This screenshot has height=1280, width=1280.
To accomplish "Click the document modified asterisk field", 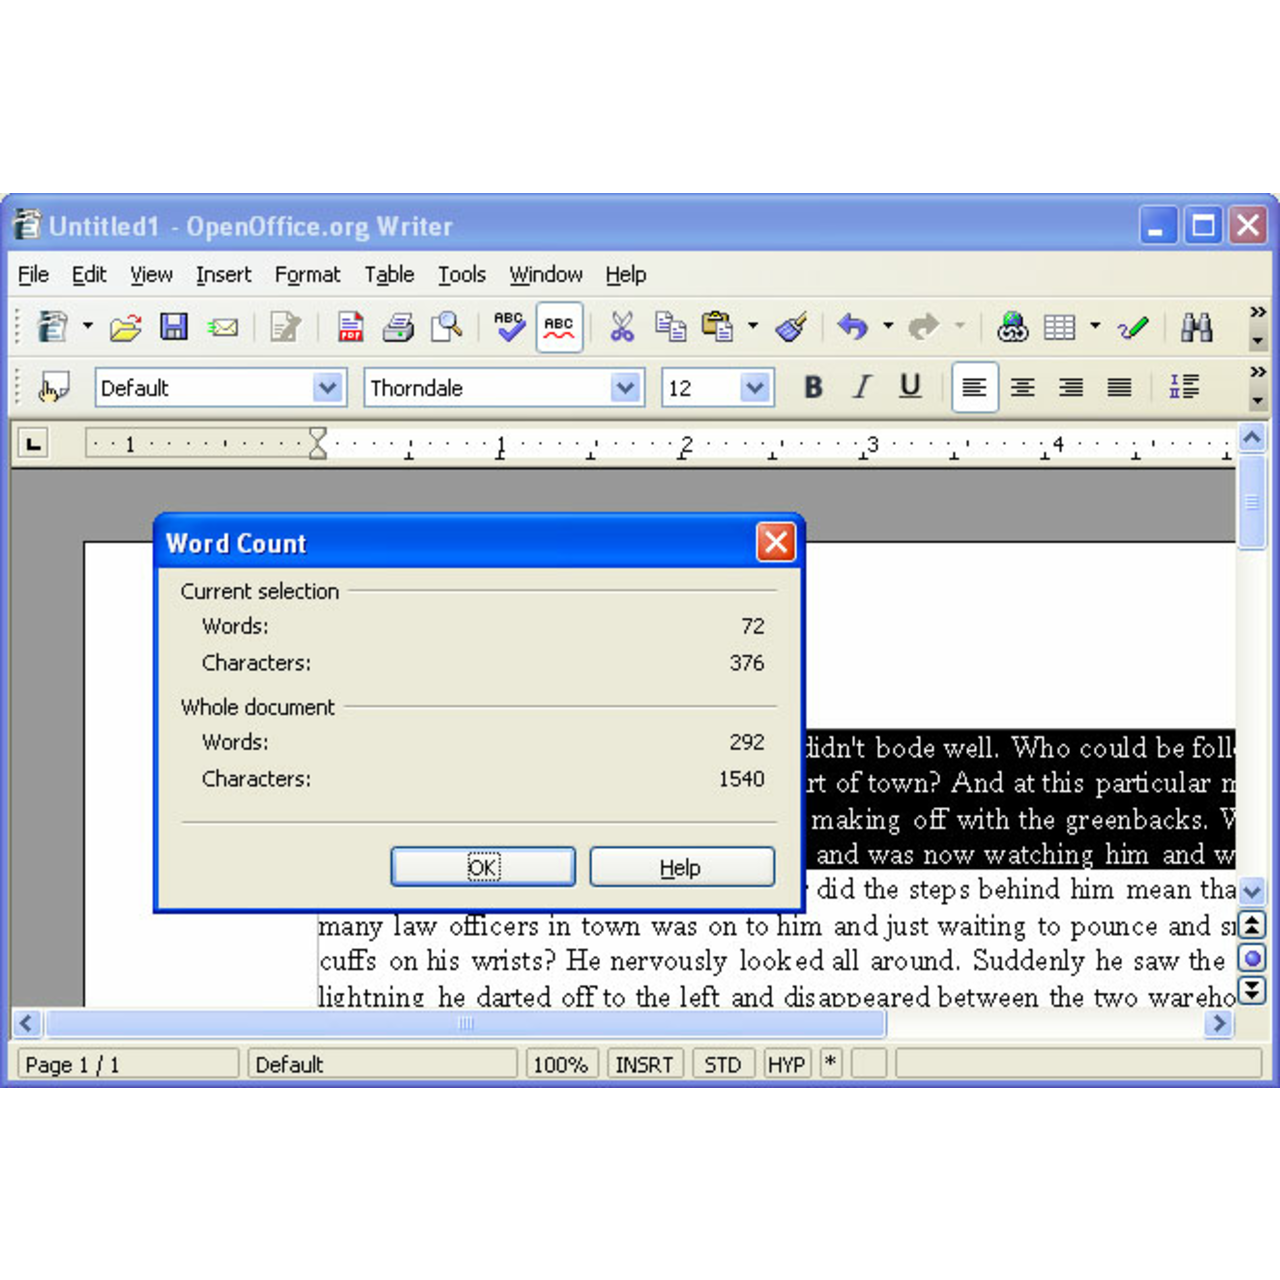I will point(831,1064).
